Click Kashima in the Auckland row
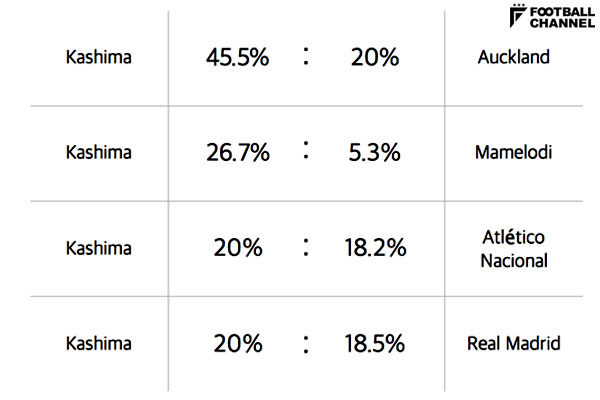Screen dimensions: 600x400 (x=98, y=57)
